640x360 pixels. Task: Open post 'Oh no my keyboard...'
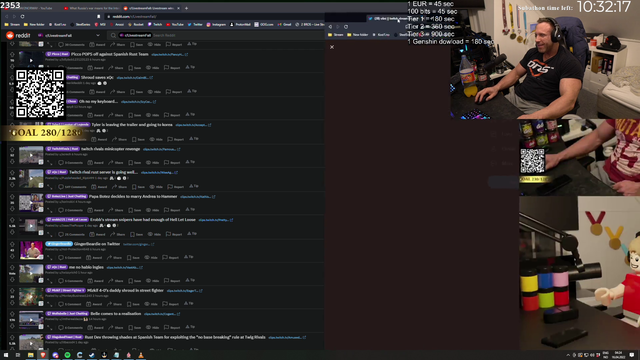point(98,101)
